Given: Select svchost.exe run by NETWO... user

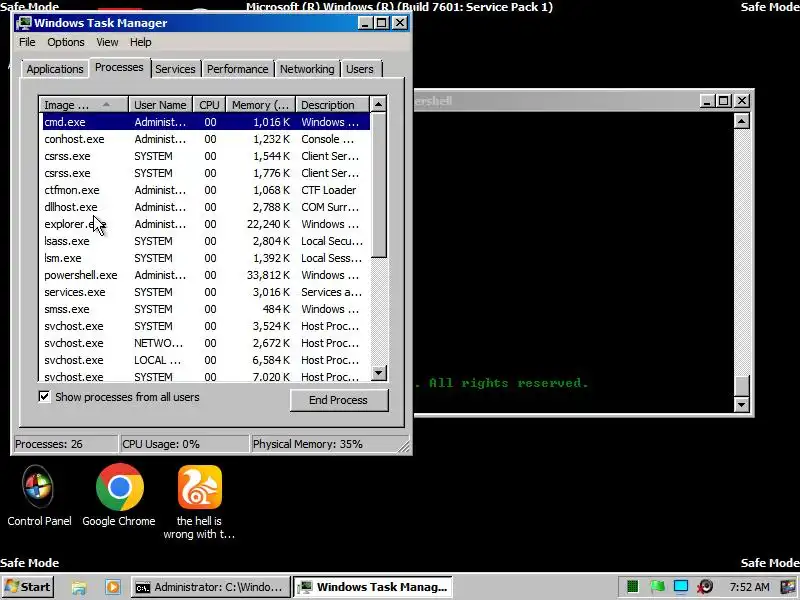Looking at the screenshot, I should coord(206,343).
